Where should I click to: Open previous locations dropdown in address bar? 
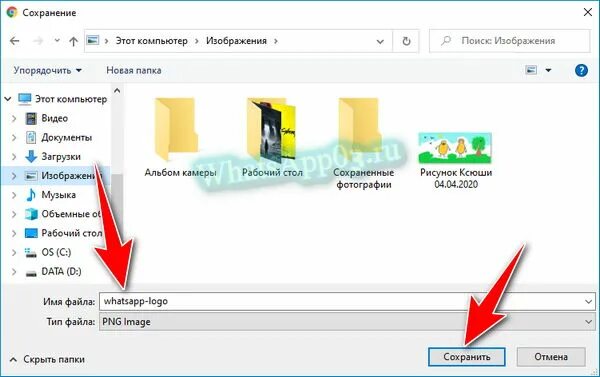tap(380, 41)
